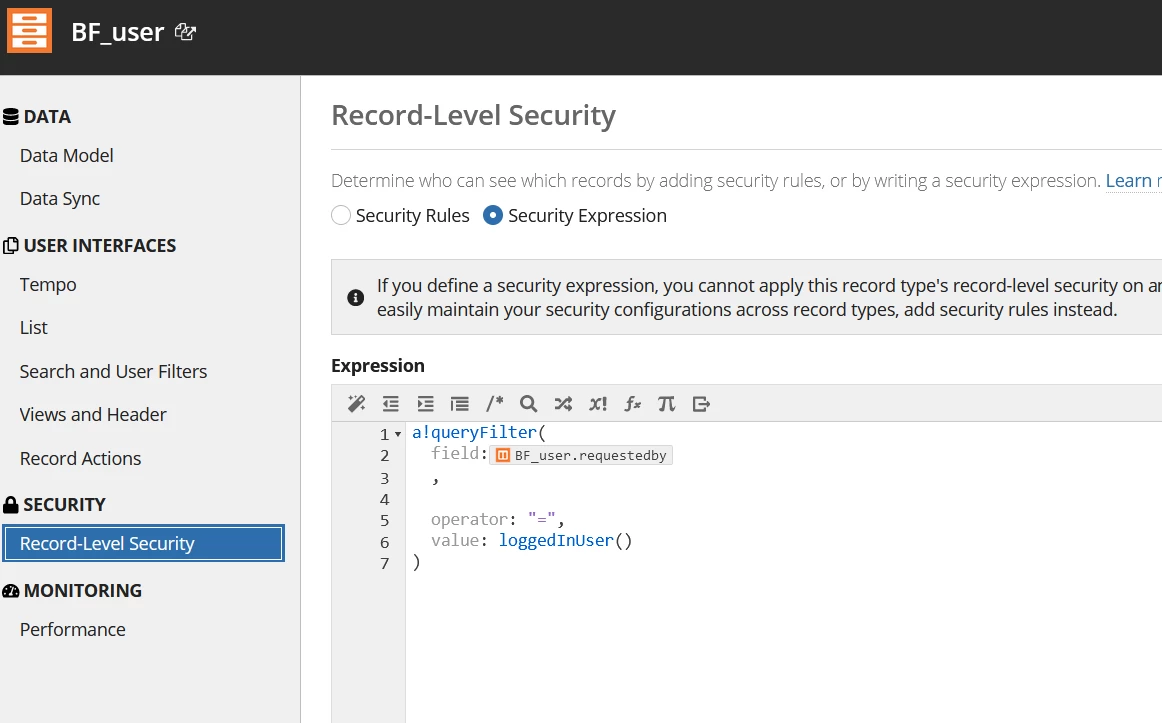Click the indent icon in expression toolbar
Screen dimensions: 1162x723
coord(425,404)
